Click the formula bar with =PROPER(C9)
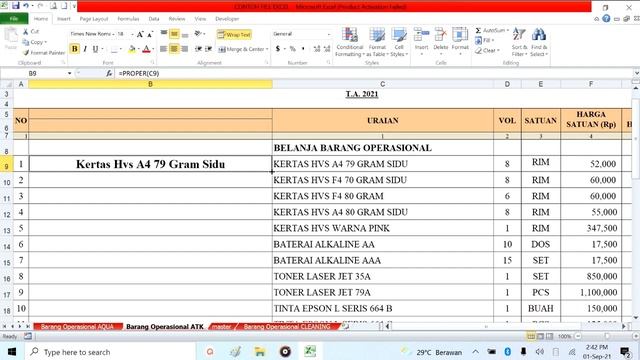This screenshot has height=360, width=640. click(373, 73)
